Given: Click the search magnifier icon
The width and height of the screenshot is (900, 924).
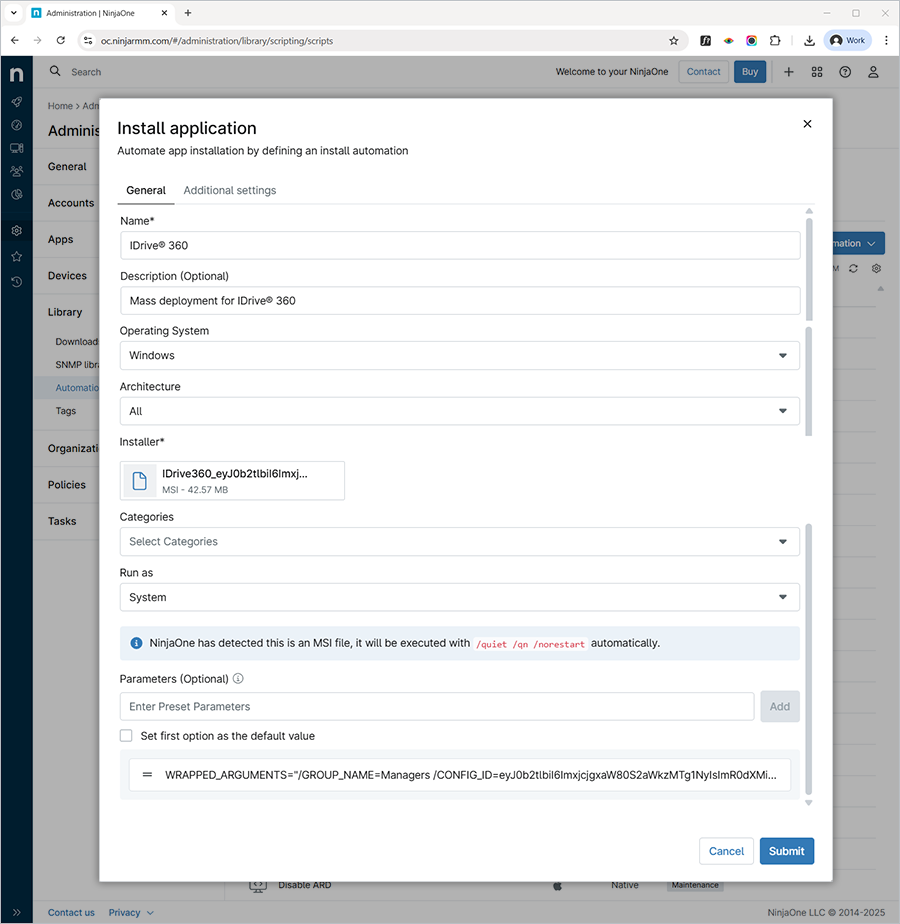Looking at the screenshot, I should (x=55, y=71).
